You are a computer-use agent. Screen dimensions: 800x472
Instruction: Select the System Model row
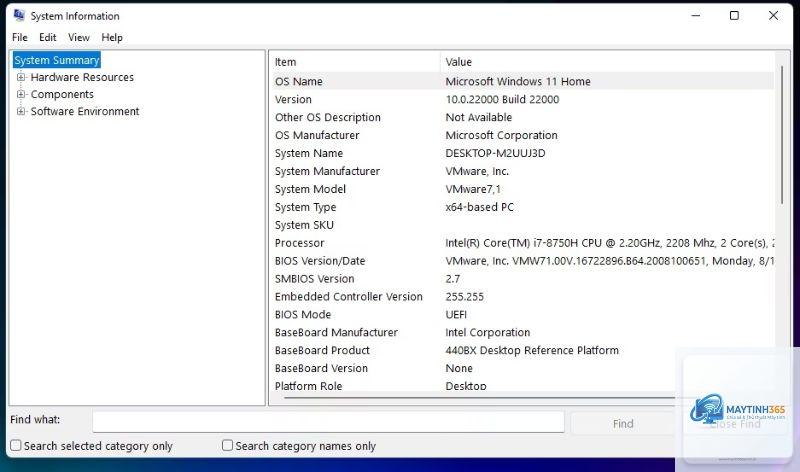click(x=522, y=189)
